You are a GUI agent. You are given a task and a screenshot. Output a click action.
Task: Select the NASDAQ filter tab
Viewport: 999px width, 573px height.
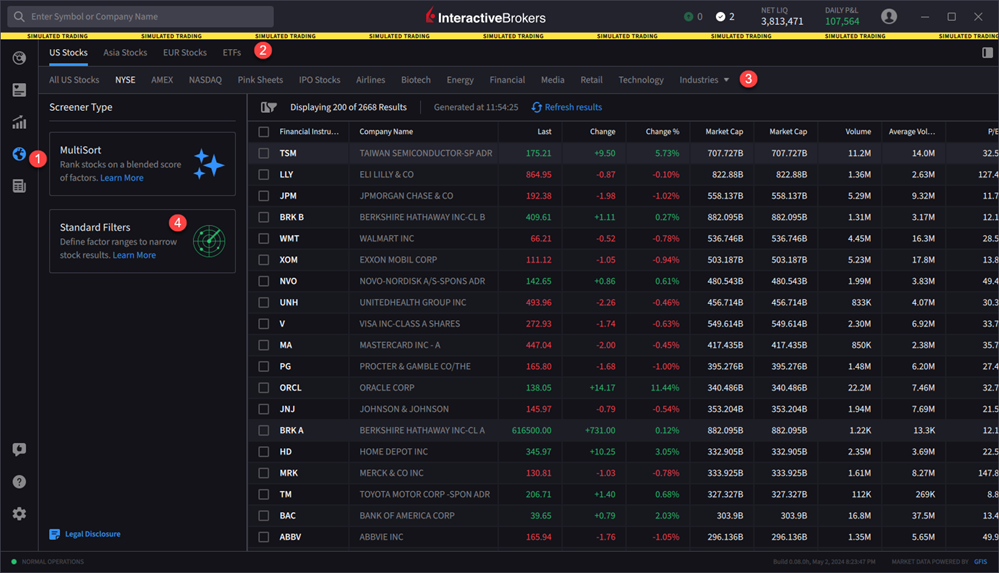point(205,80)
